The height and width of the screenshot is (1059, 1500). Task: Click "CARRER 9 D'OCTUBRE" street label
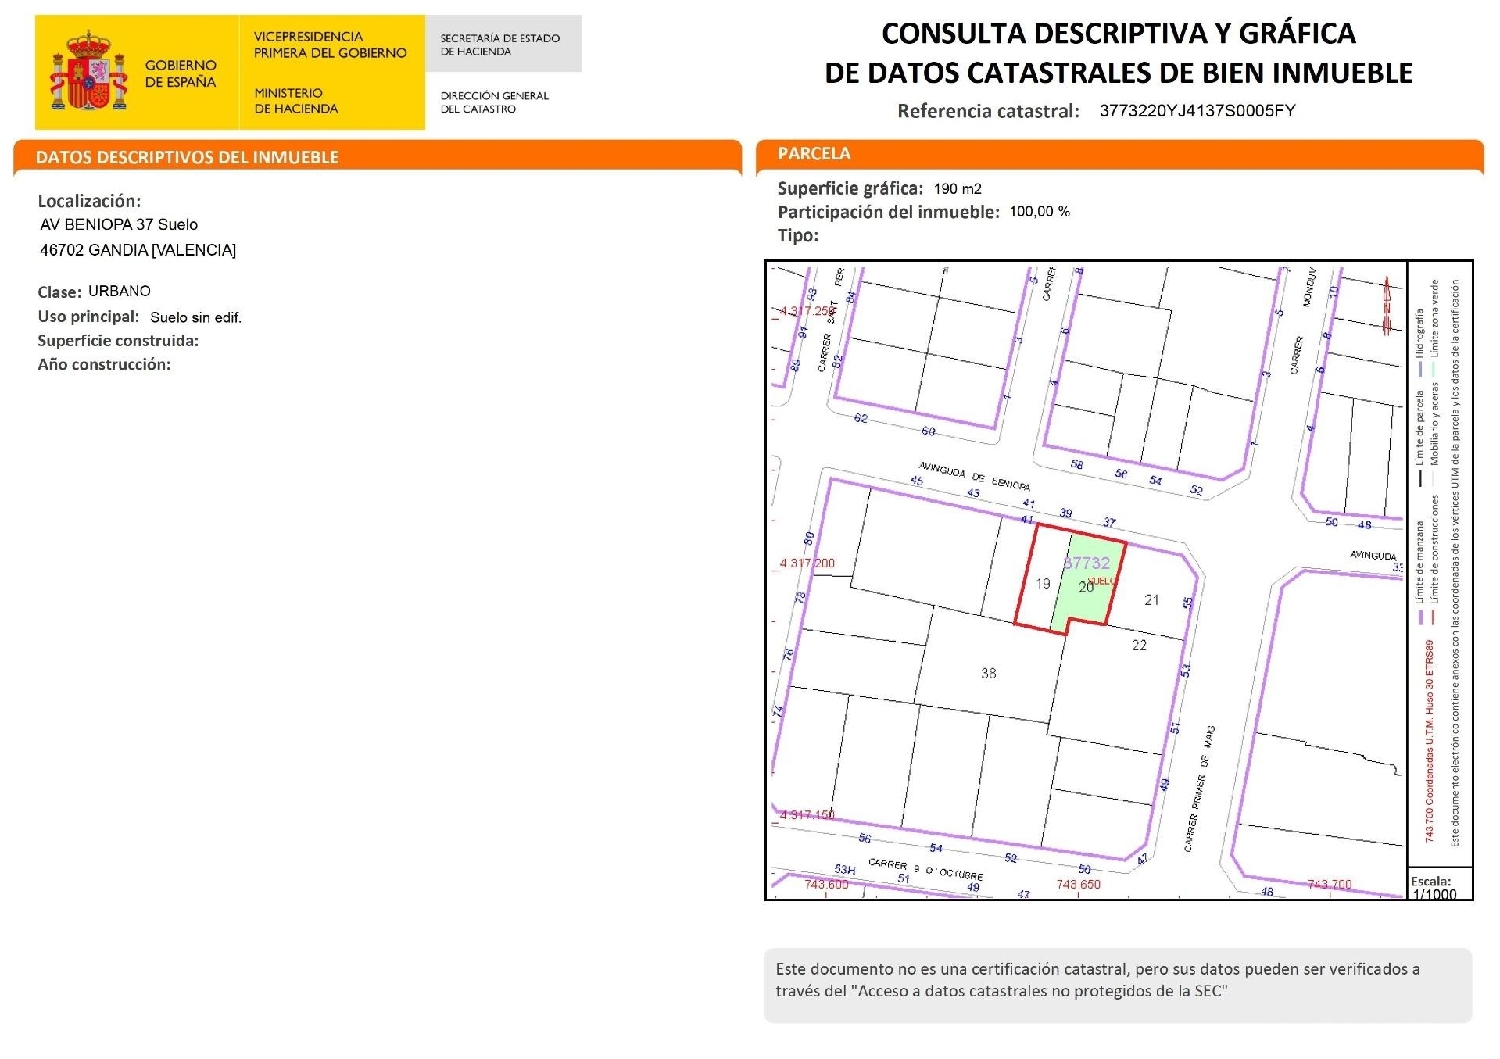click(x=925, y=869)
